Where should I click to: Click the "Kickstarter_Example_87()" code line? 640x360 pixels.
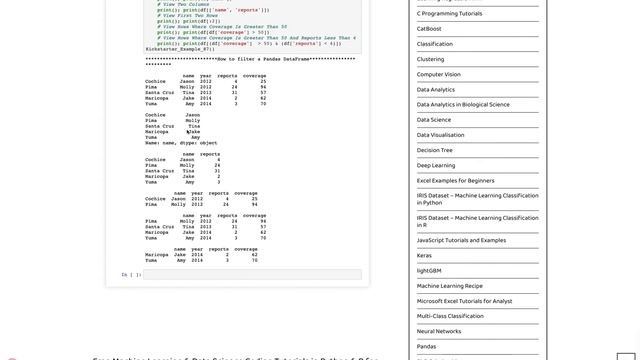point(180,49)
